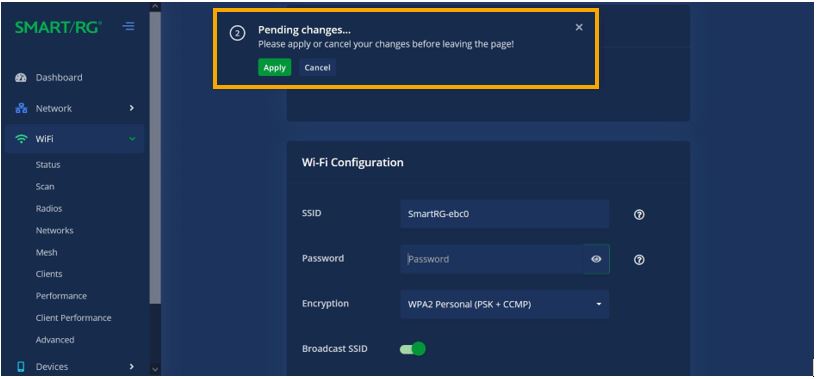This screenshot has height=379, width=817.
Task: Open WiFi Clients page
Action: click(x=49, y=274)
